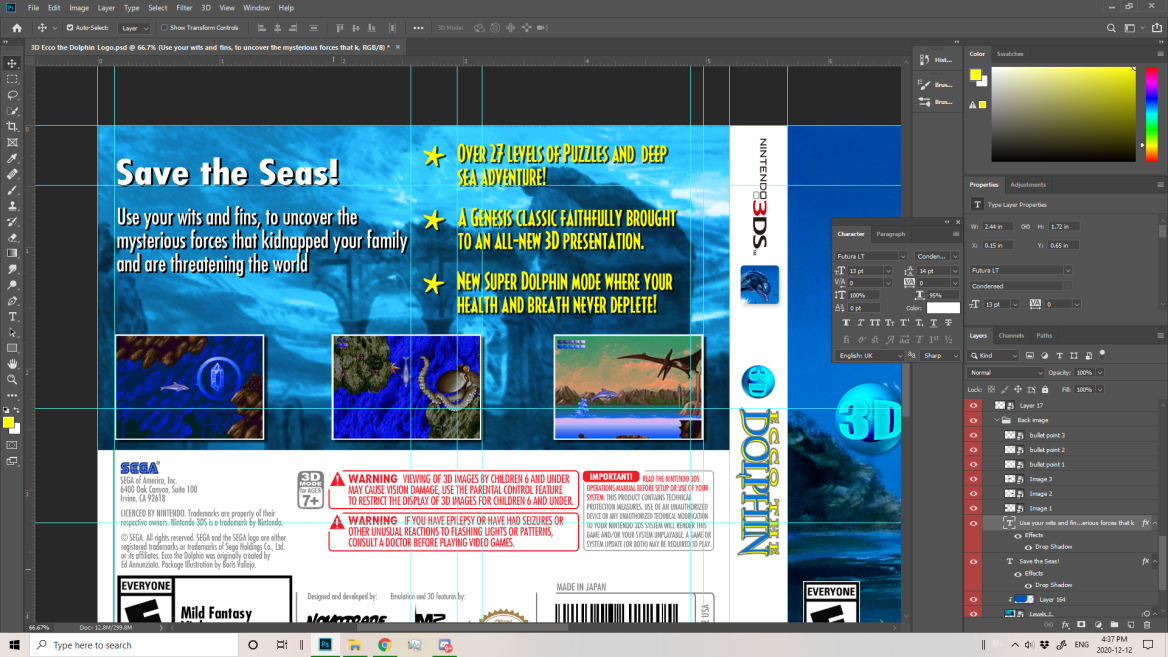Switch to the Channels tab
Viewport: 1168px width, 657px height.
coord(1011,336)
